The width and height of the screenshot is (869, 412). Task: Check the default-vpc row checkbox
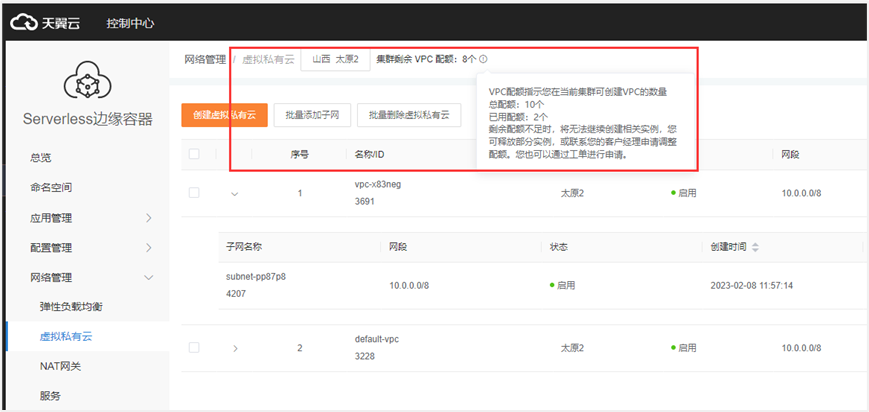pyautogui.click(x=194, y=348)
